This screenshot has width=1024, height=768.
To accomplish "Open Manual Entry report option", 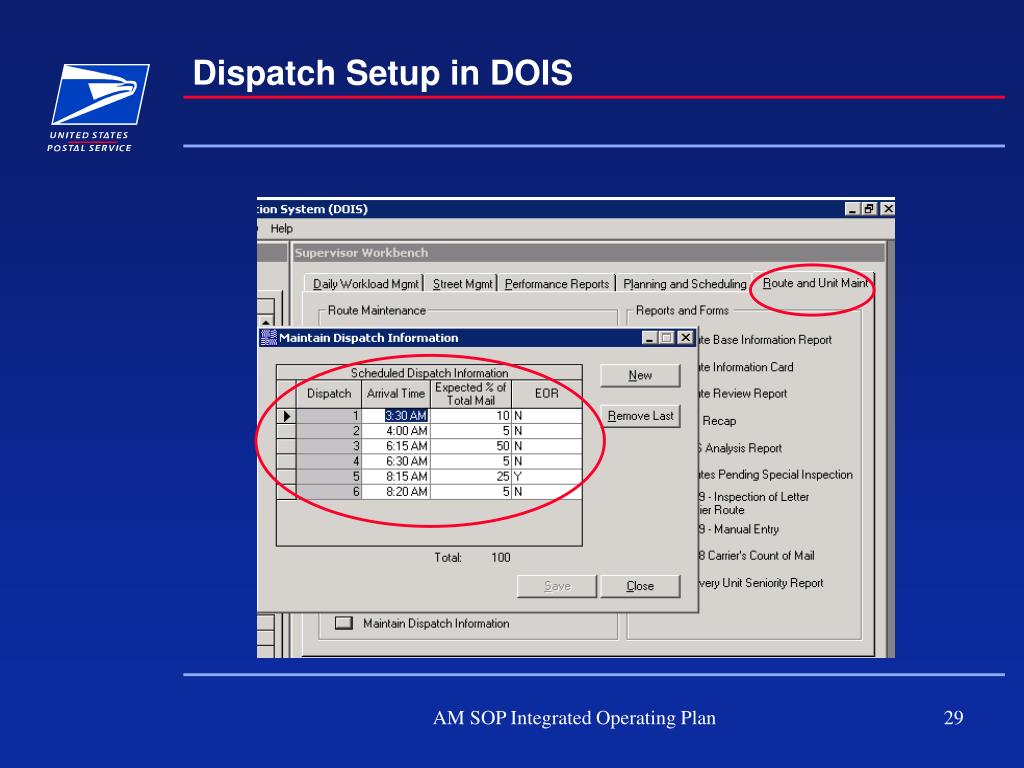I will 739,530.
